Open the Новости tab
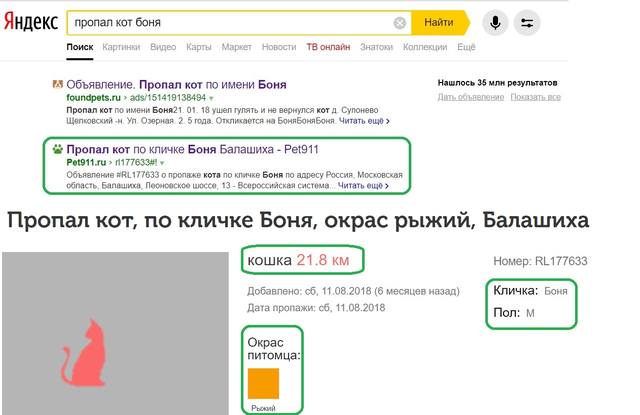 click(x=279, y=47)
